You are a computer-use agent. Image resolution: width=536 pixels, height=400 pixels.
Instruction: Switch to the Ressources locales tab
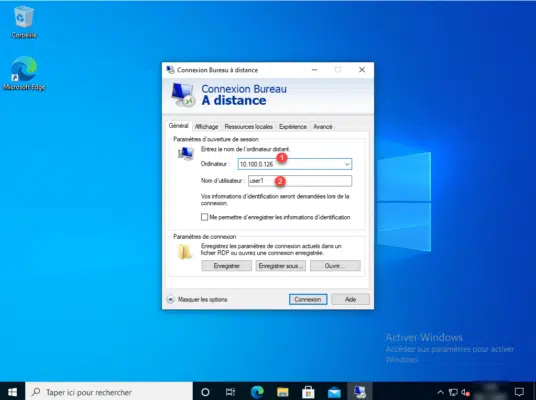pos(249,126)
